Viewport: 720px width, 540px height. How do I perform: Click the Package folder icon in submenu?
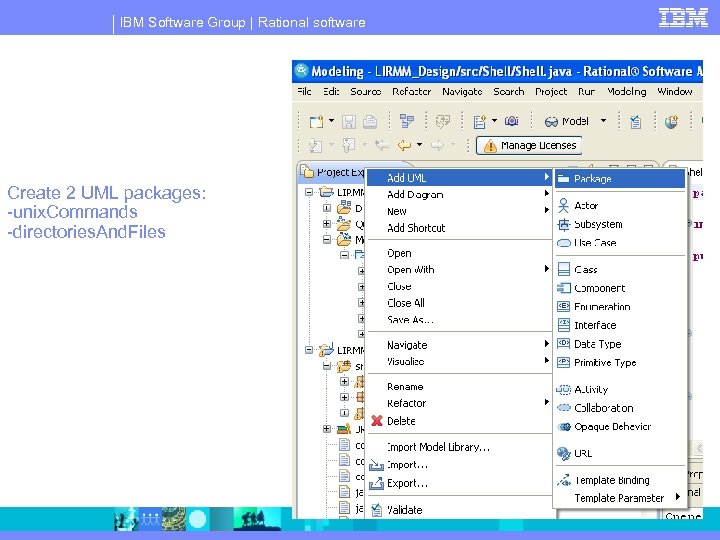click(x=563, y=179)
